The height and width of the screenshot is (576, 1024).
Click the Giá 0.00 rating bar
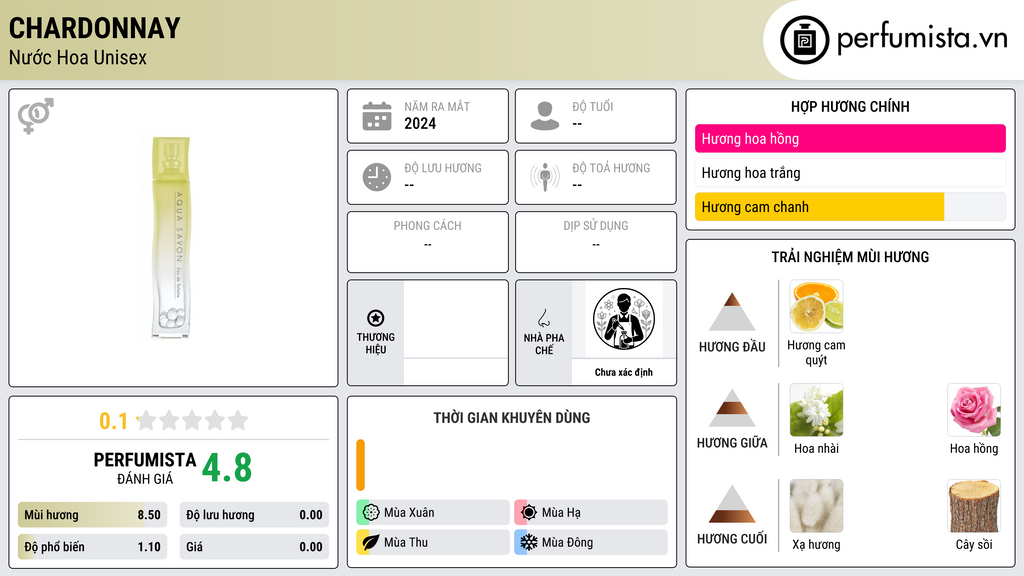point(254,547)
